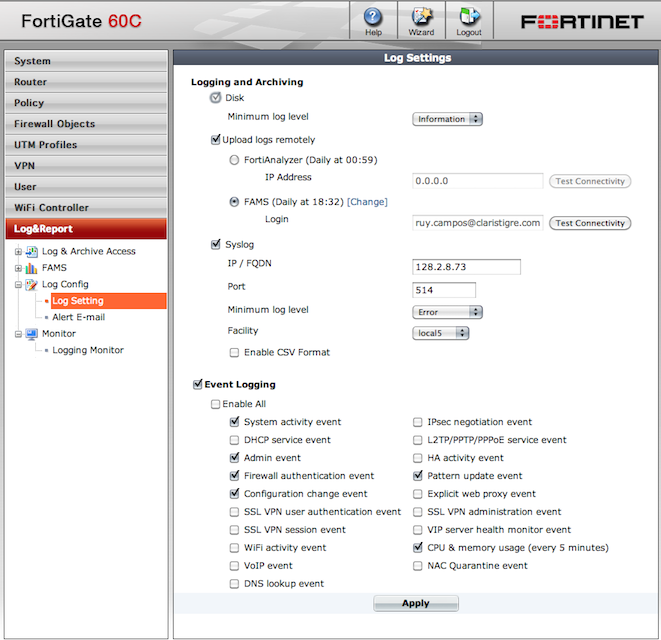Viewport: 661px width, 640px height.
Task: Open the WiFi Controller menu section
Action: (86, 208)
